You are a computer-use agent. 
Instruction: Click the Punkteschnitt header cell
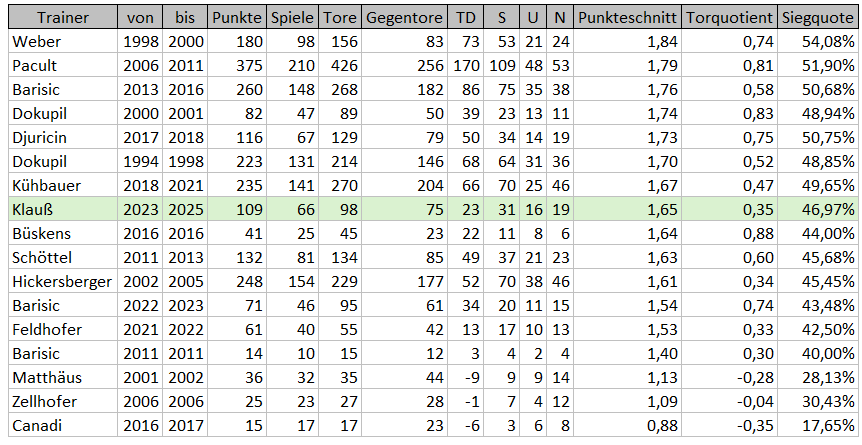627,18
